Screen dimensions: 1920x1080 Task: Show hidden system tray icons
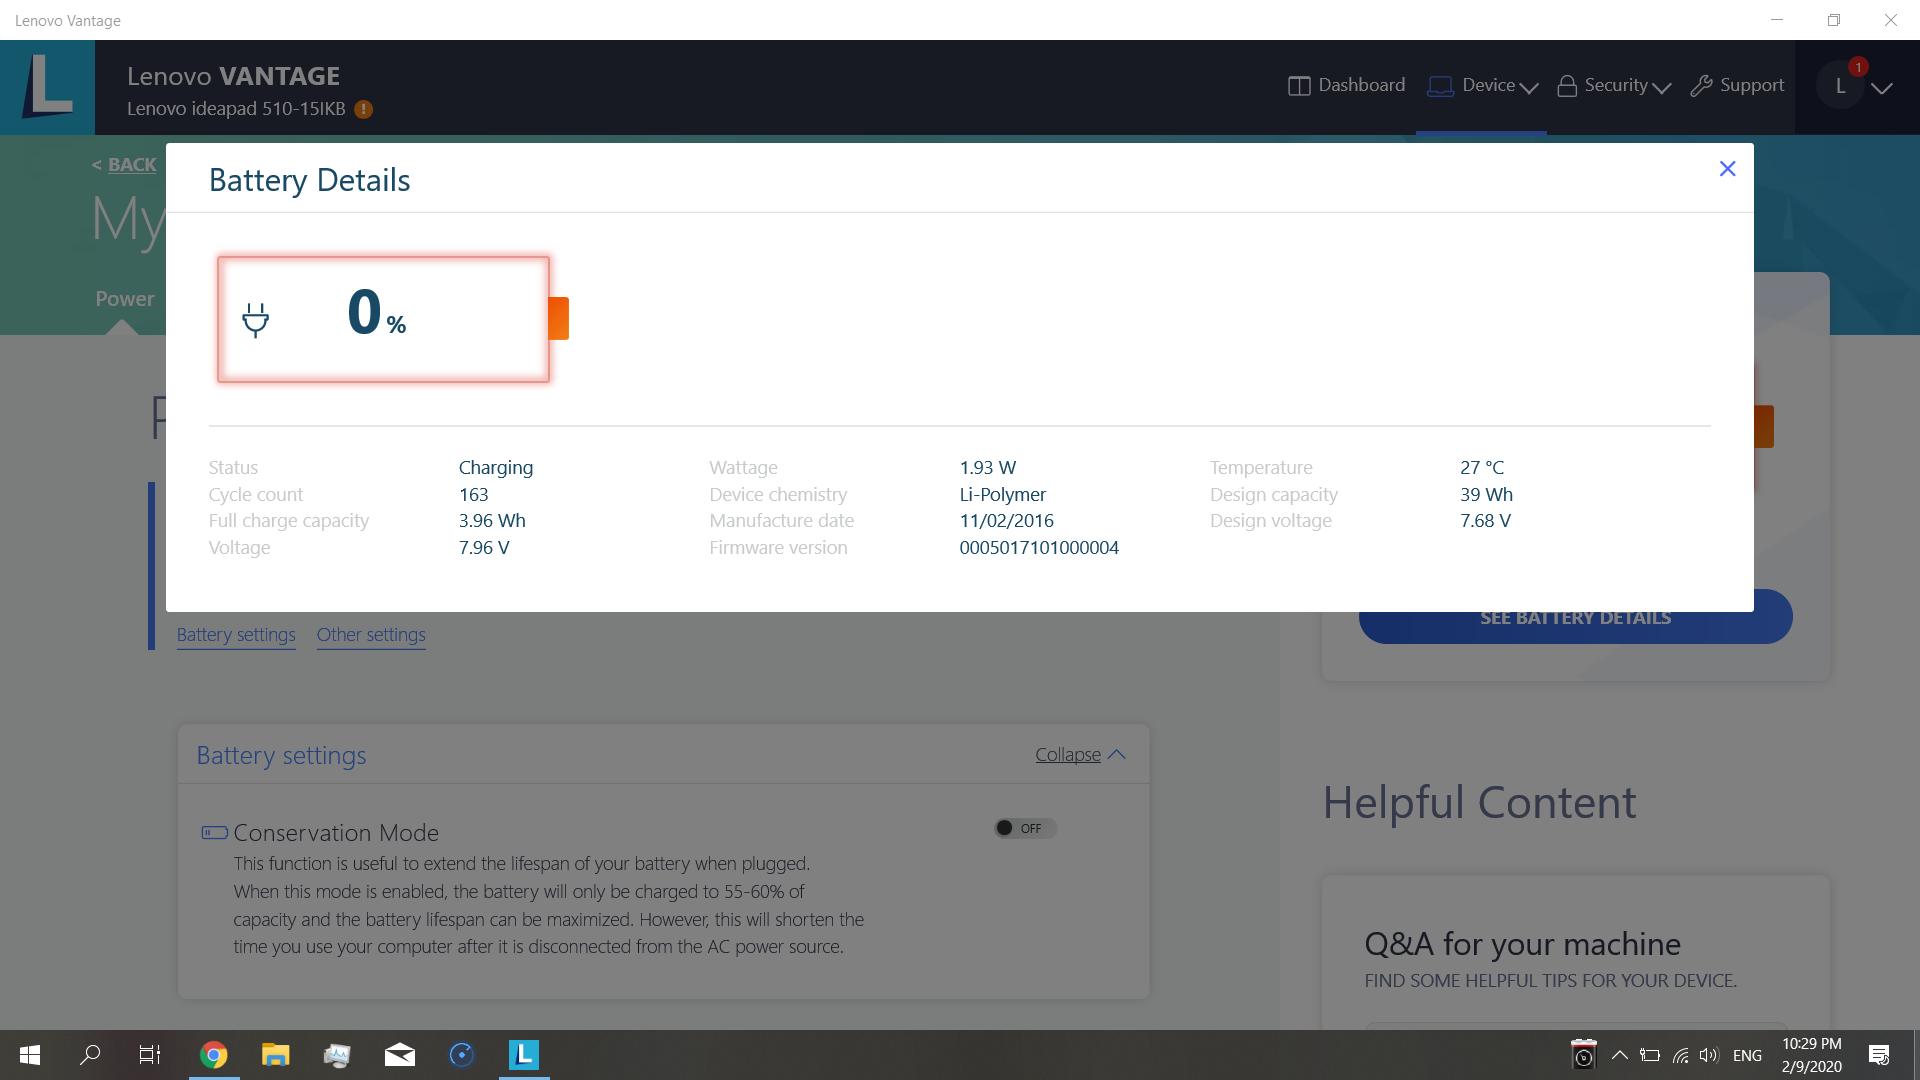pyautogui.click(x=1619, y=1055)
